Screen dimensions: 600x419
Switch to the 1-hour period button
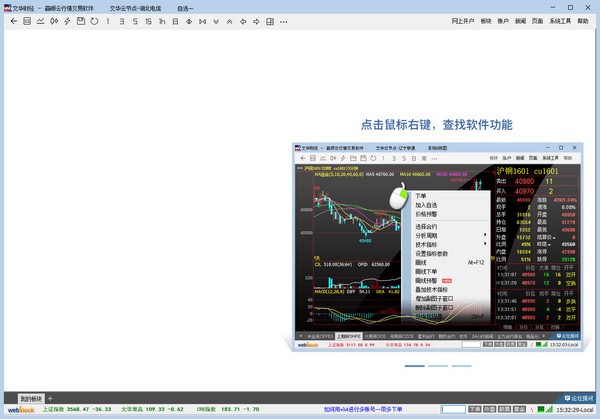point(162,21)
